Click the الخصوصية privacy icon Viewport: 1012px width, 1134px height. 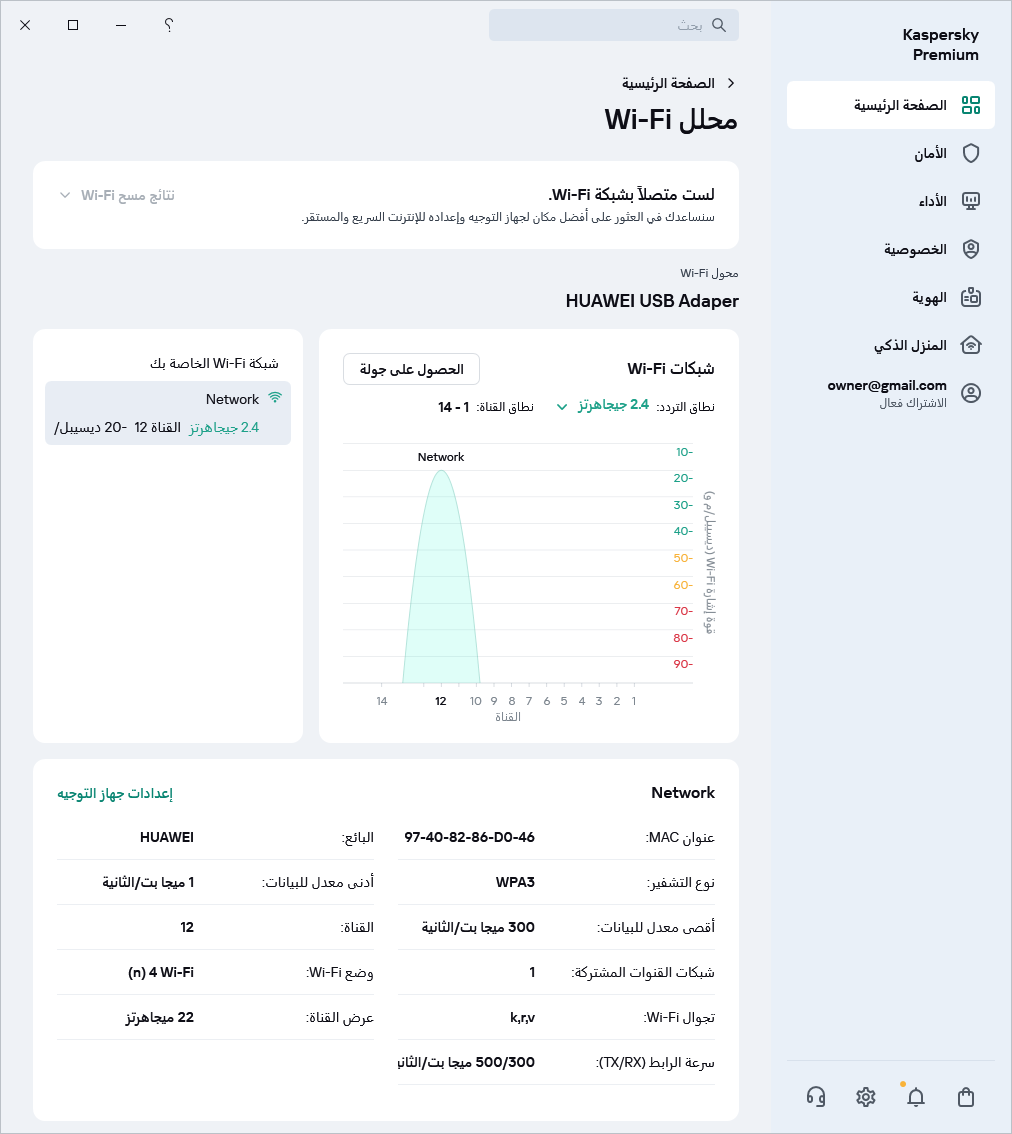(971, 249)
